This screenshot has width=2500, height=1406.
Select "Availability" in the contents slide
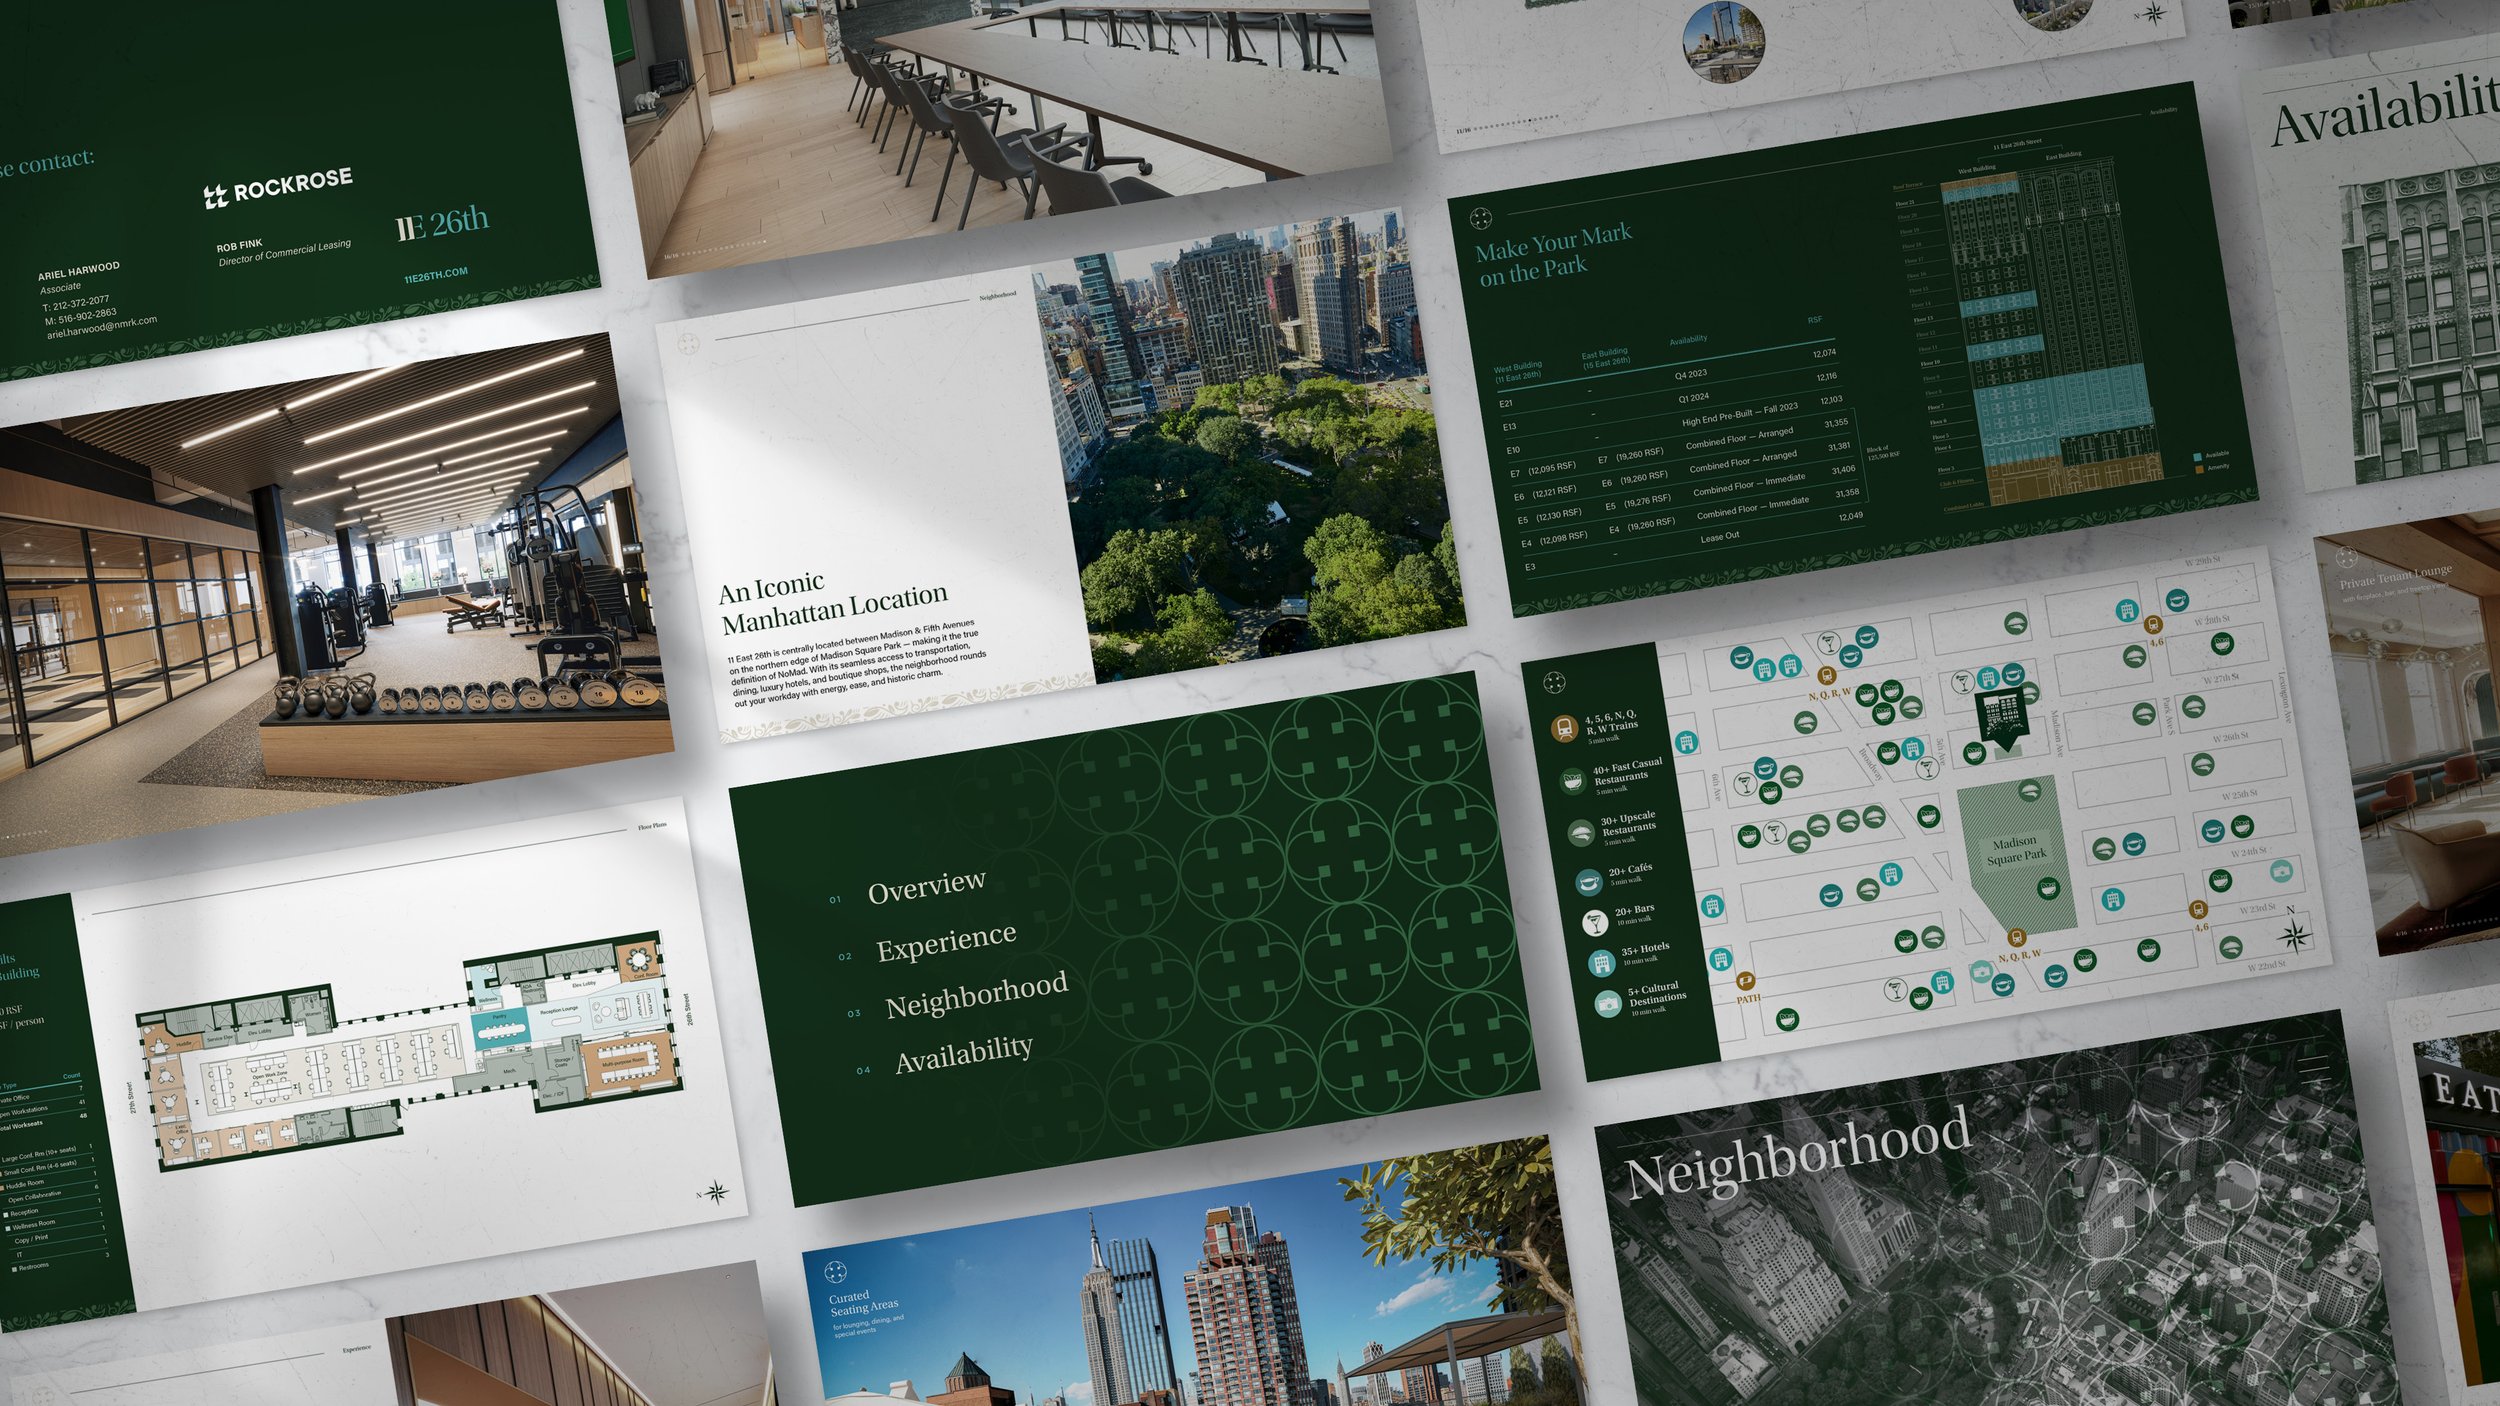pyautogui.click(x=964, y=1054)
